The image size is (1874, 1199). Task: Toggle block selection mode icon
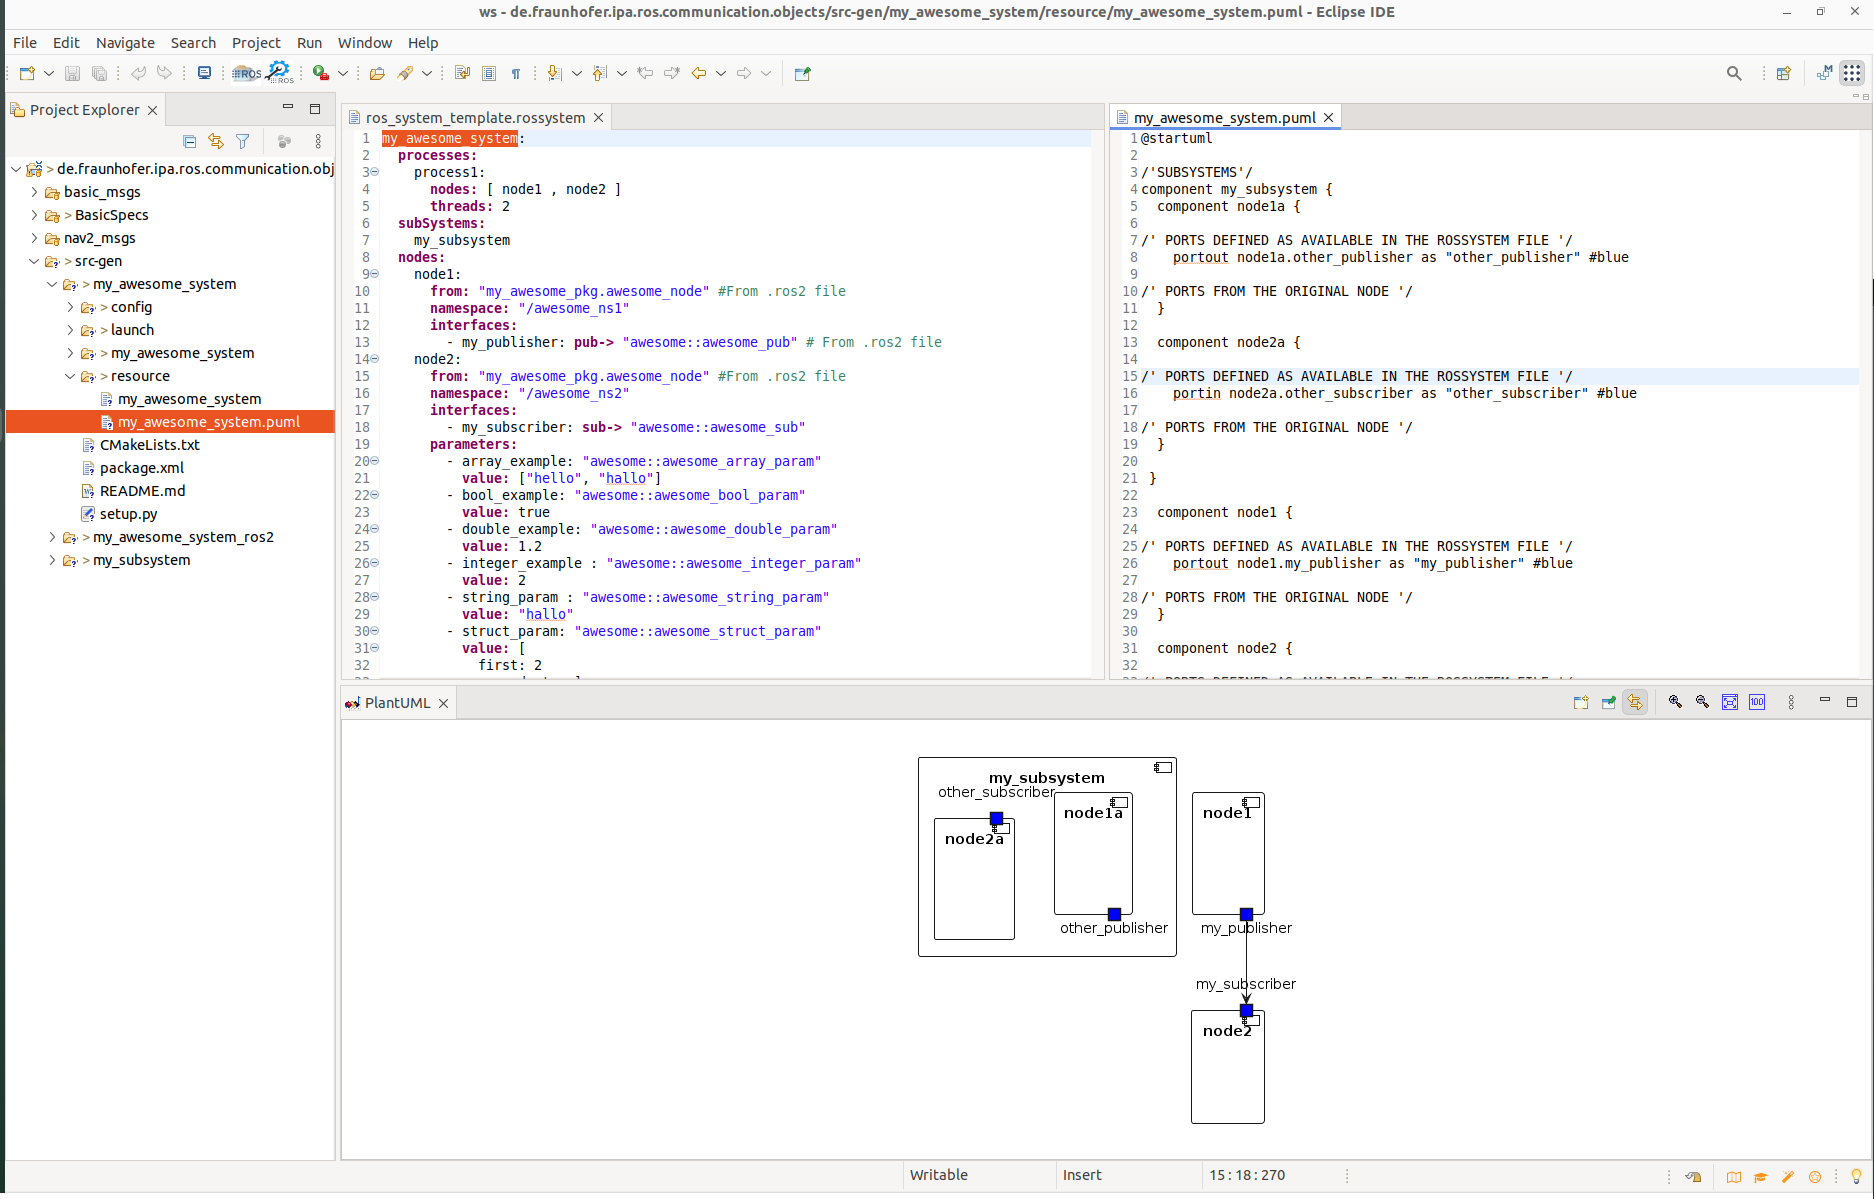489,73
